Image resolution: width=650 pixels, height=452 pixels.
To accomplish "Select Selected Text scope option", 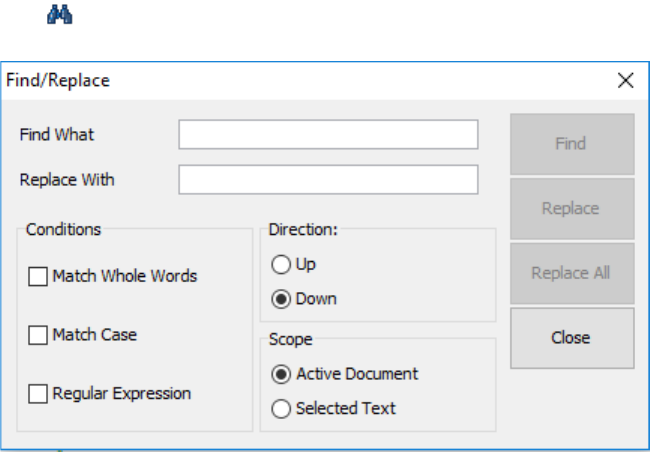I will coord(281,409).
